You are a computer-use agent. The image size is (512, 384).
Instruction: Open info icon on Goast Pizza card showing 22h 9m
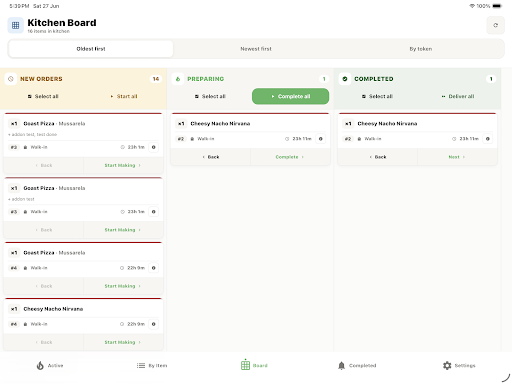pyautogui.click(x=153, y=268)
